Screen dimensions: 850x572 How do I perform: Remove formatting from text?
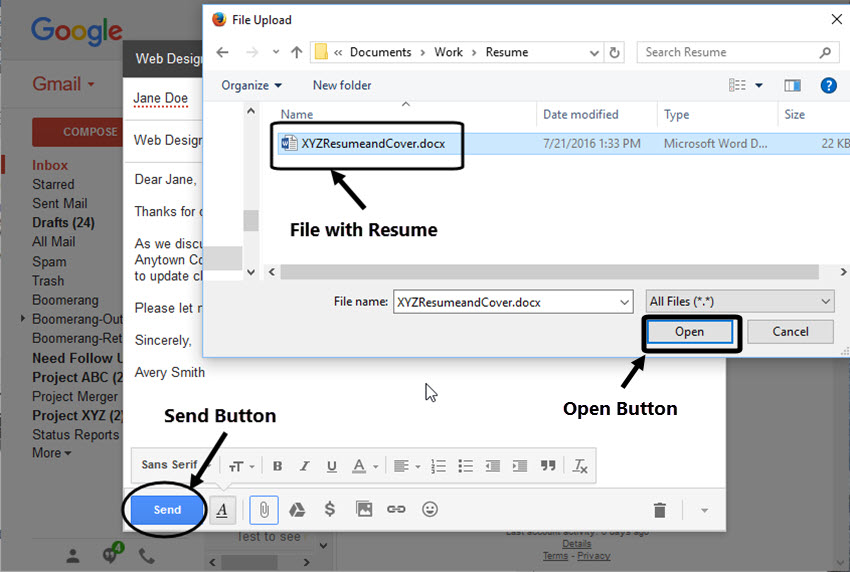(x=580, y=466)
